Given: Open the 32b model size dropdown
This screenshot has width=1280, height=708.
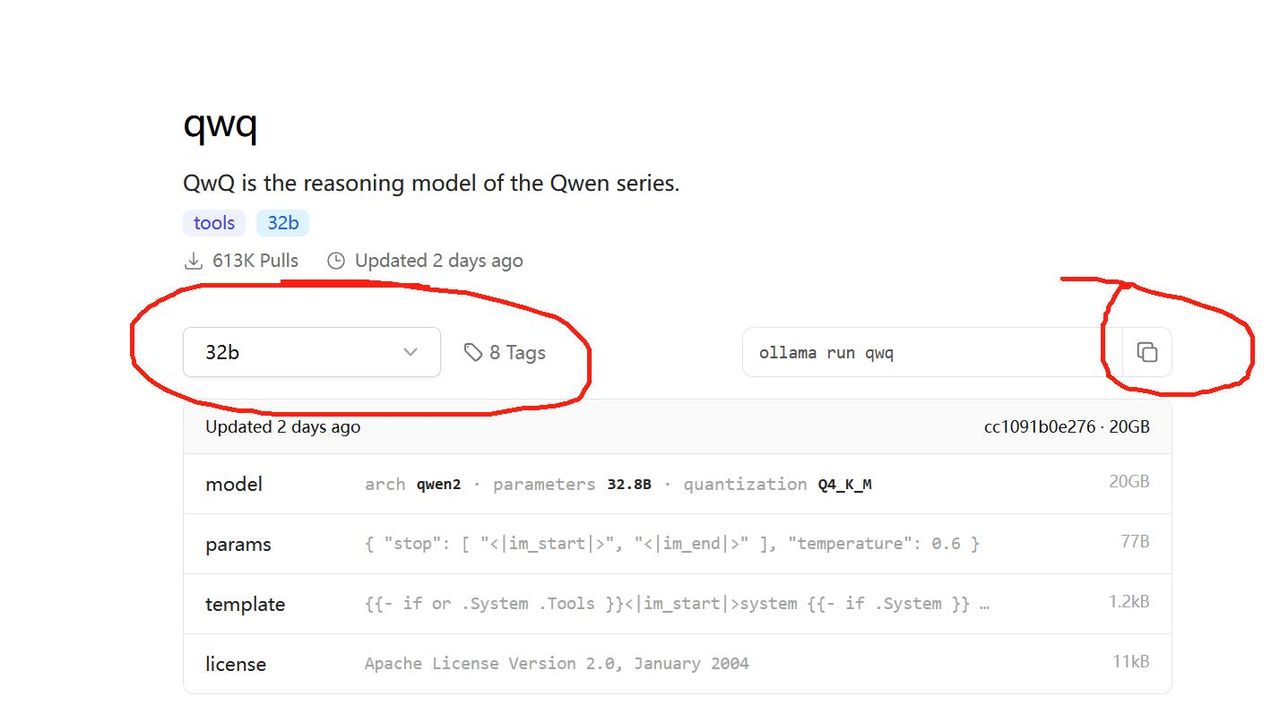Looking at the screenshot, I should click(x=311, y=352).
